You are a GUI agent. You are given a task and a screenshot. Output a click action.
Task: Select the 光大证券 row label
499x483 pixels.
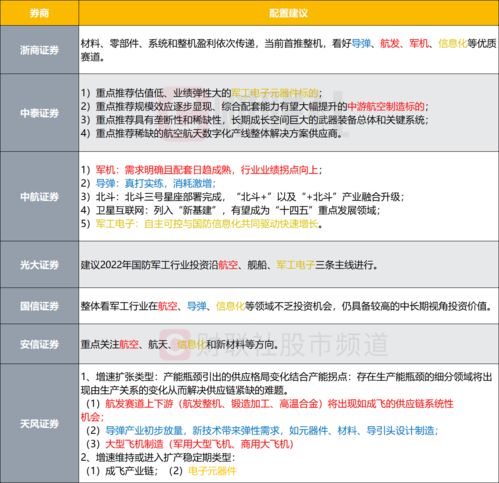coord(39,265)
